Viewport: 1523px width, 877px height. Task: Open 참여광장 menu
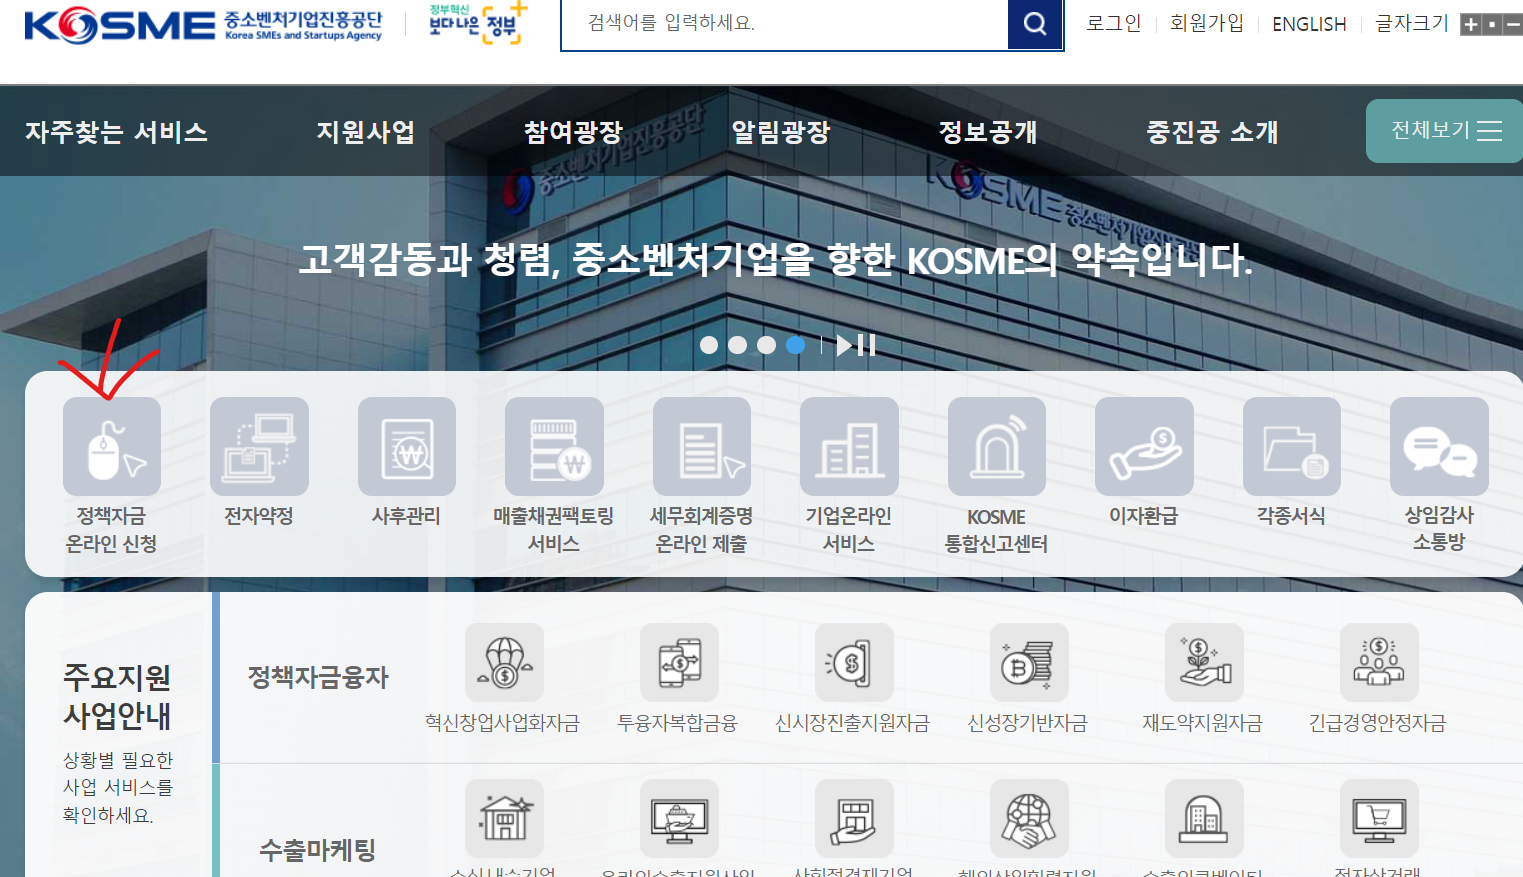tap(574, 132)
